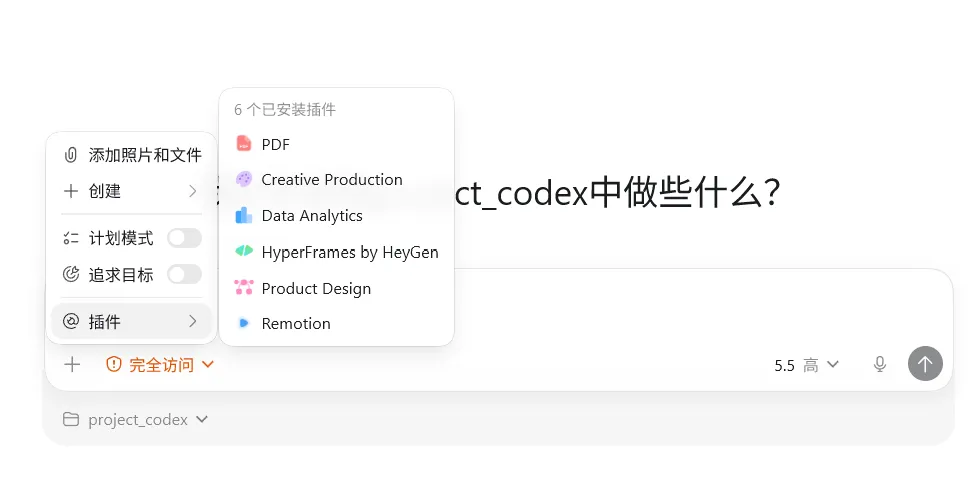Open the 插件 menu item
Image resolution: width=968 pixels, height=498 pixels.
131,321
